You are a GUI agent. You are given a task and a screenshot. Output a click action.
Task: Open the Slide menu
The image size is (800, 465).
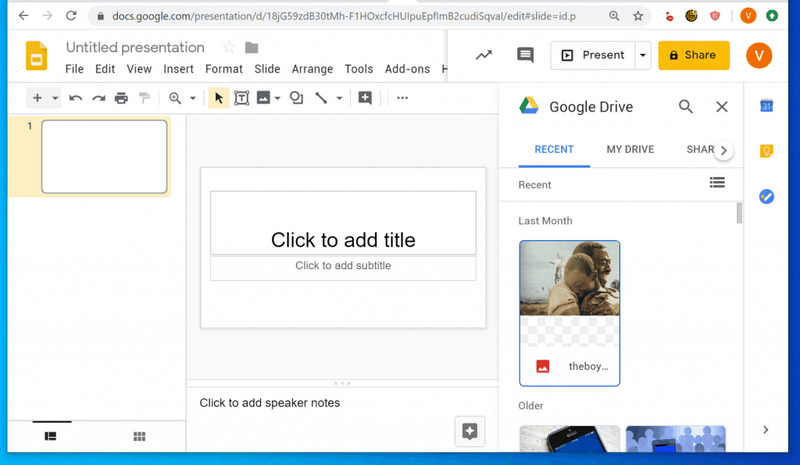[x=267, y=69]
